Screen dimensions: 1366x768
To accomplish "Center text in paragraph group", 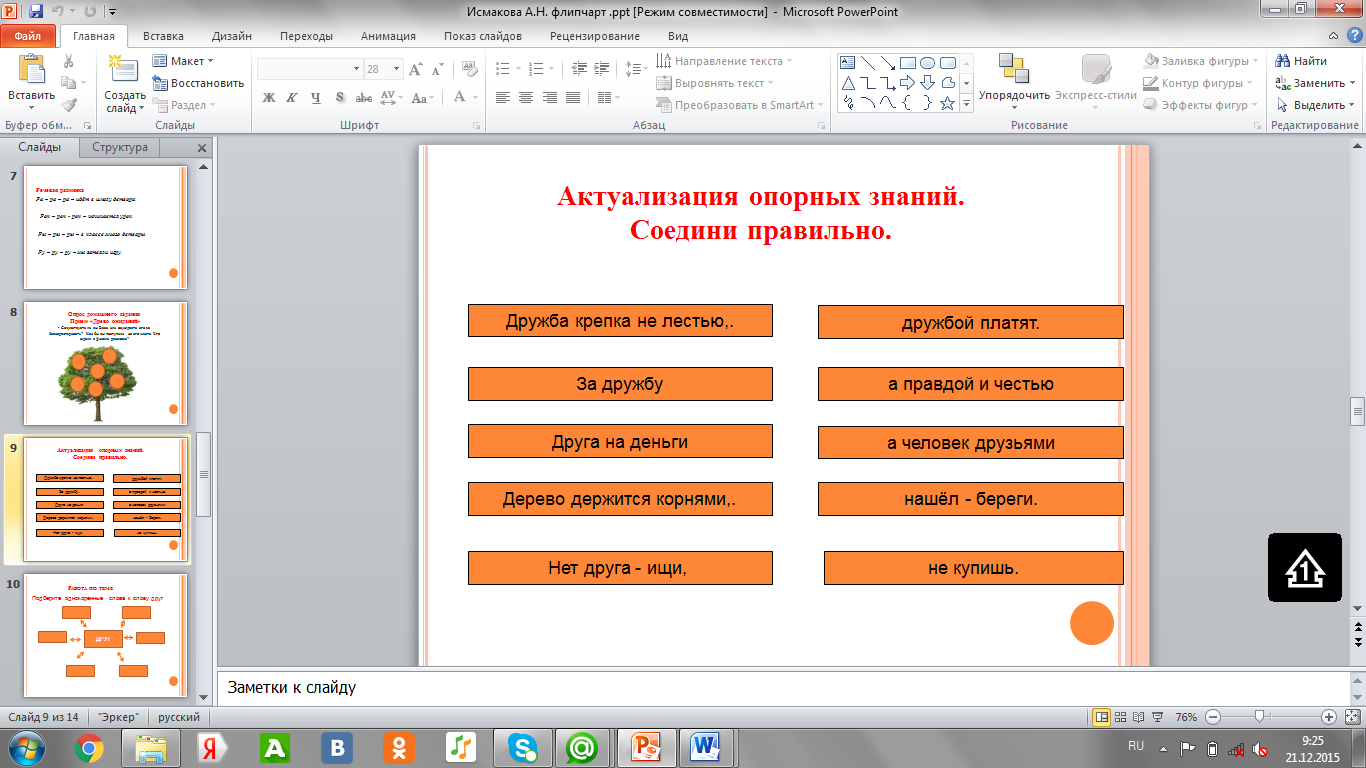I will point(526,97).
